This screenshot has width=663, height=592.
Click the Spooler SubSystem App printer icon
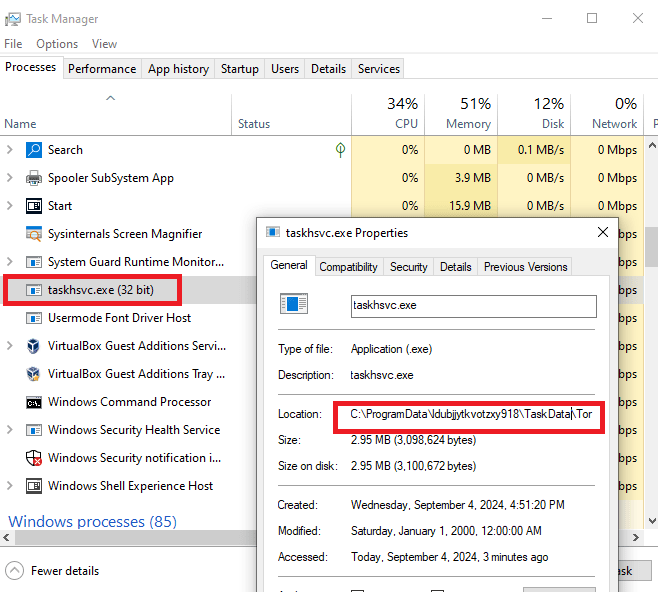pyautogui.click(x=33, y=178)
